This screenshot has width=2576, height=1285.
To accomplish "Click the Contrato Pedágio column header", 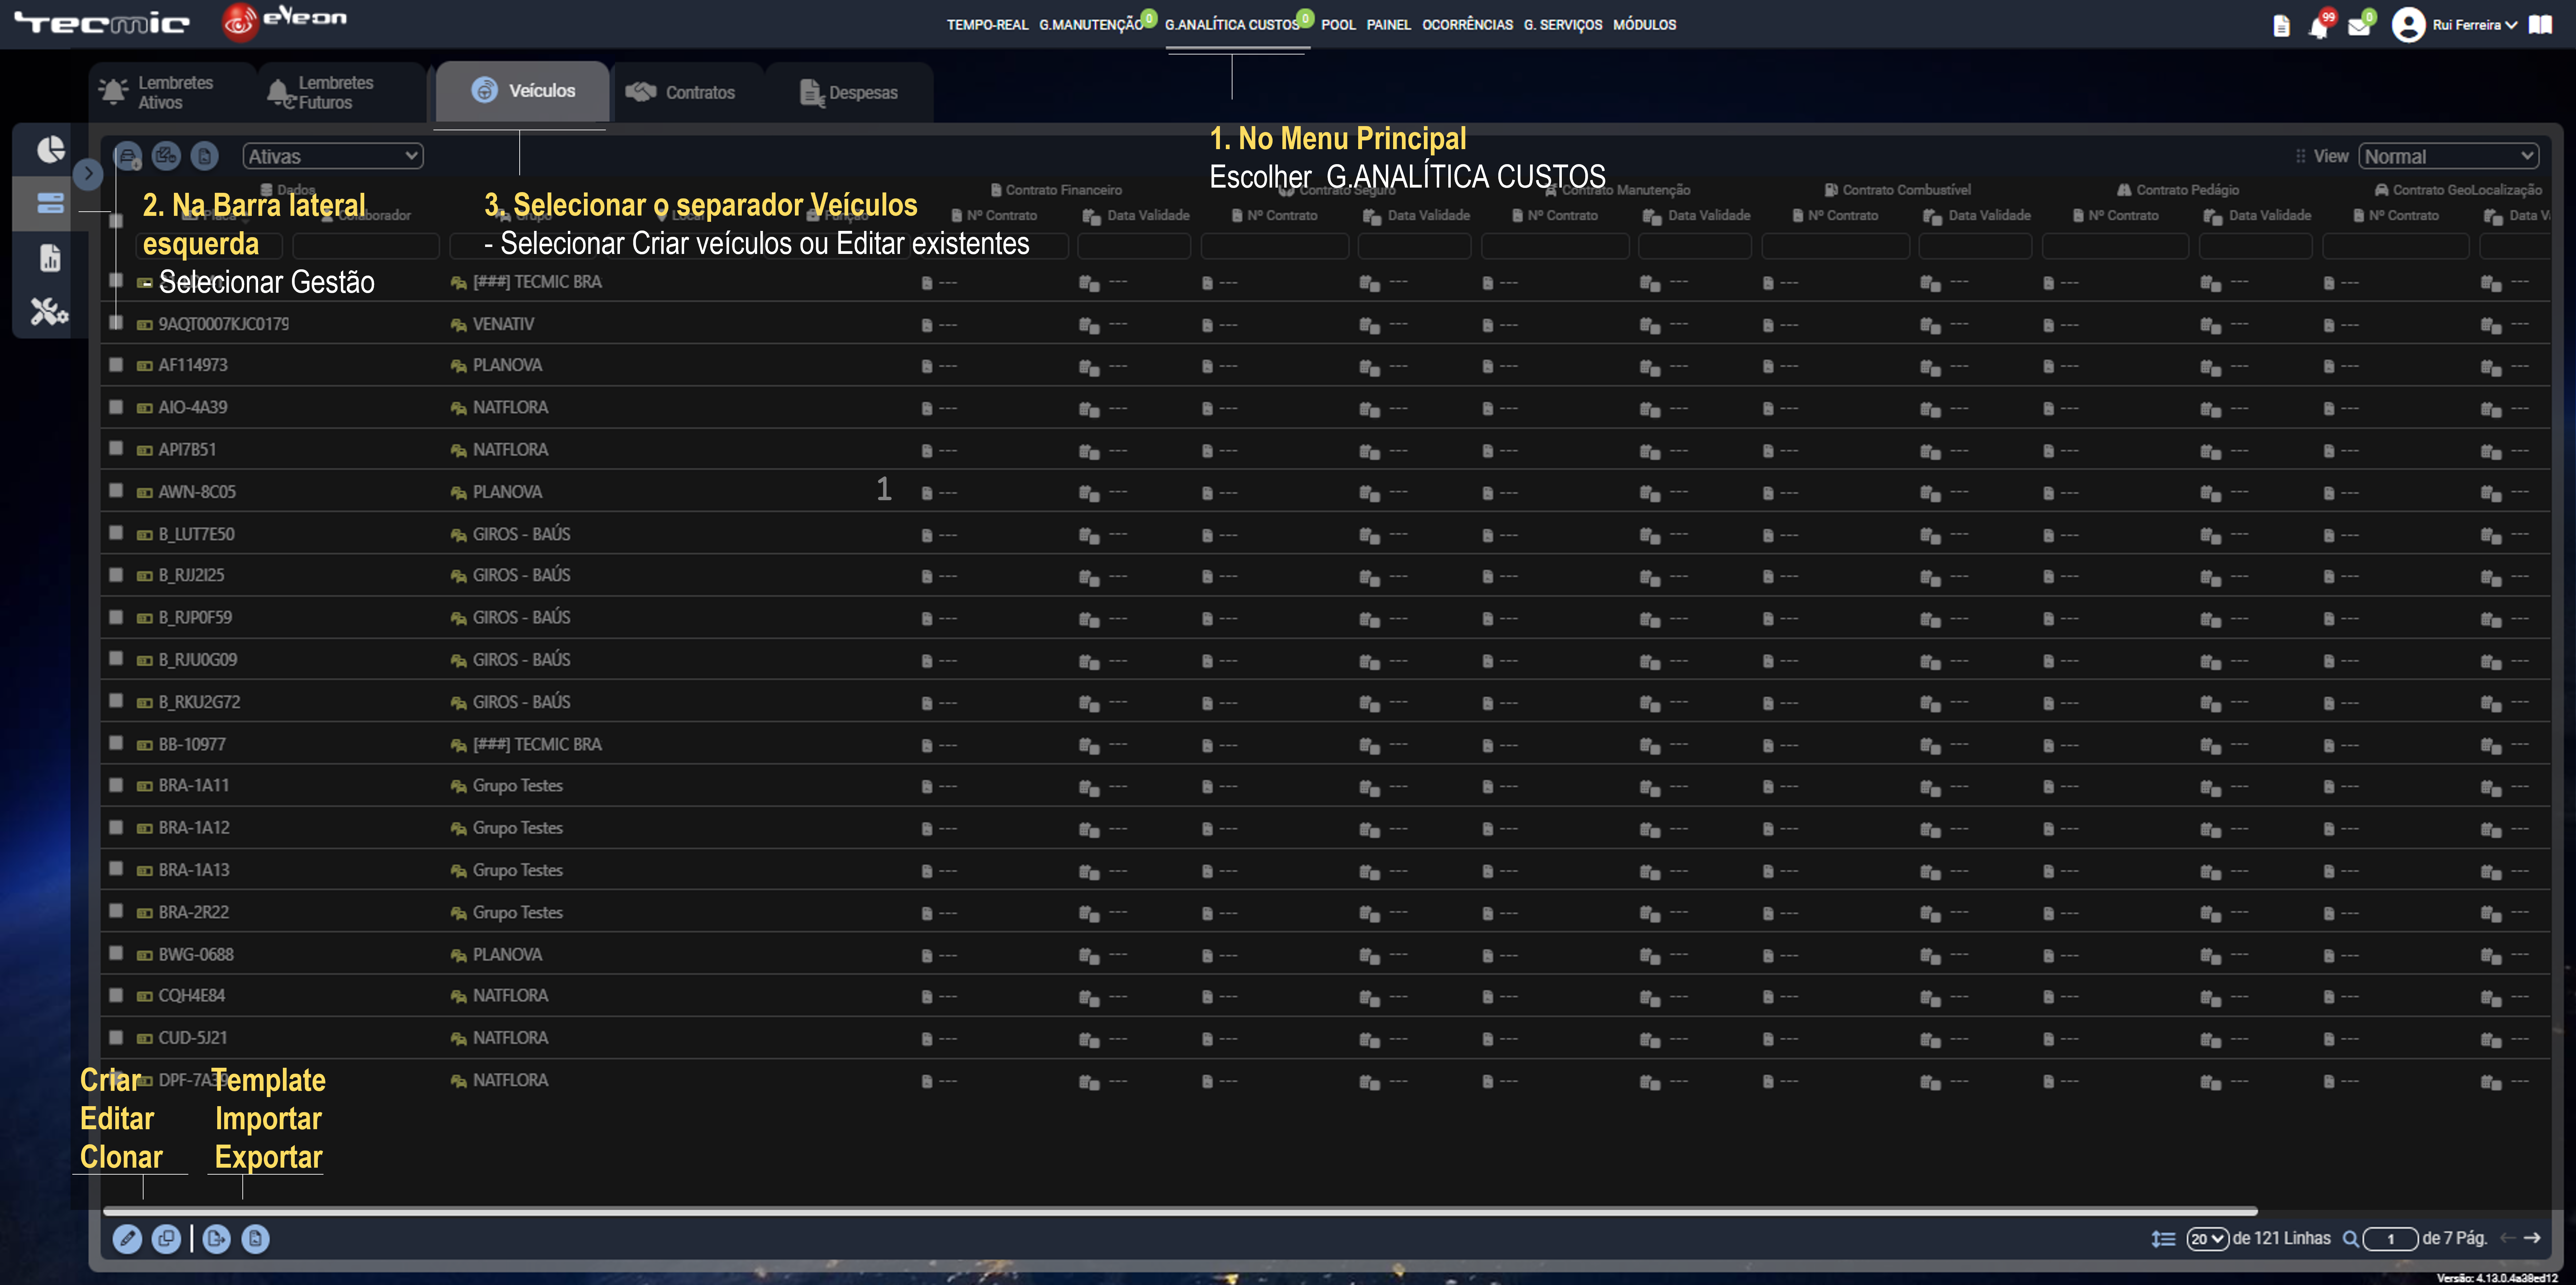I will point(2178,190).
